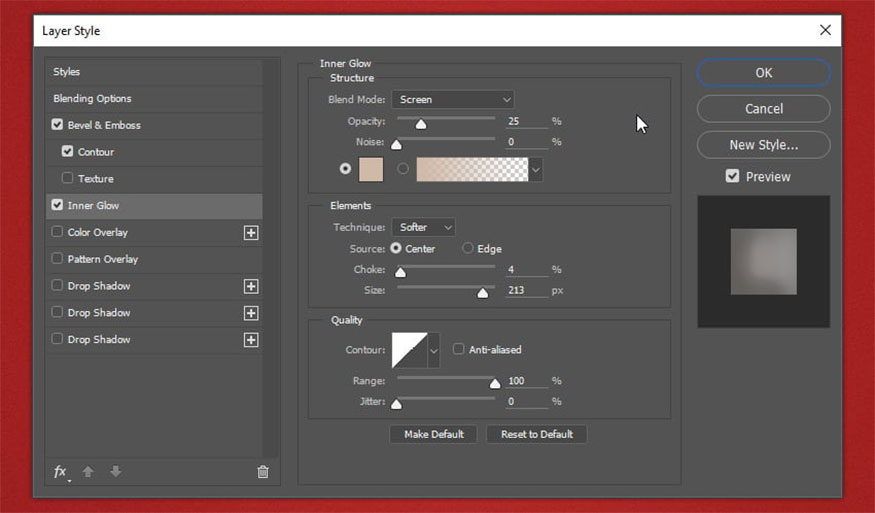Select Pattern Overlay in the style list

102,259
